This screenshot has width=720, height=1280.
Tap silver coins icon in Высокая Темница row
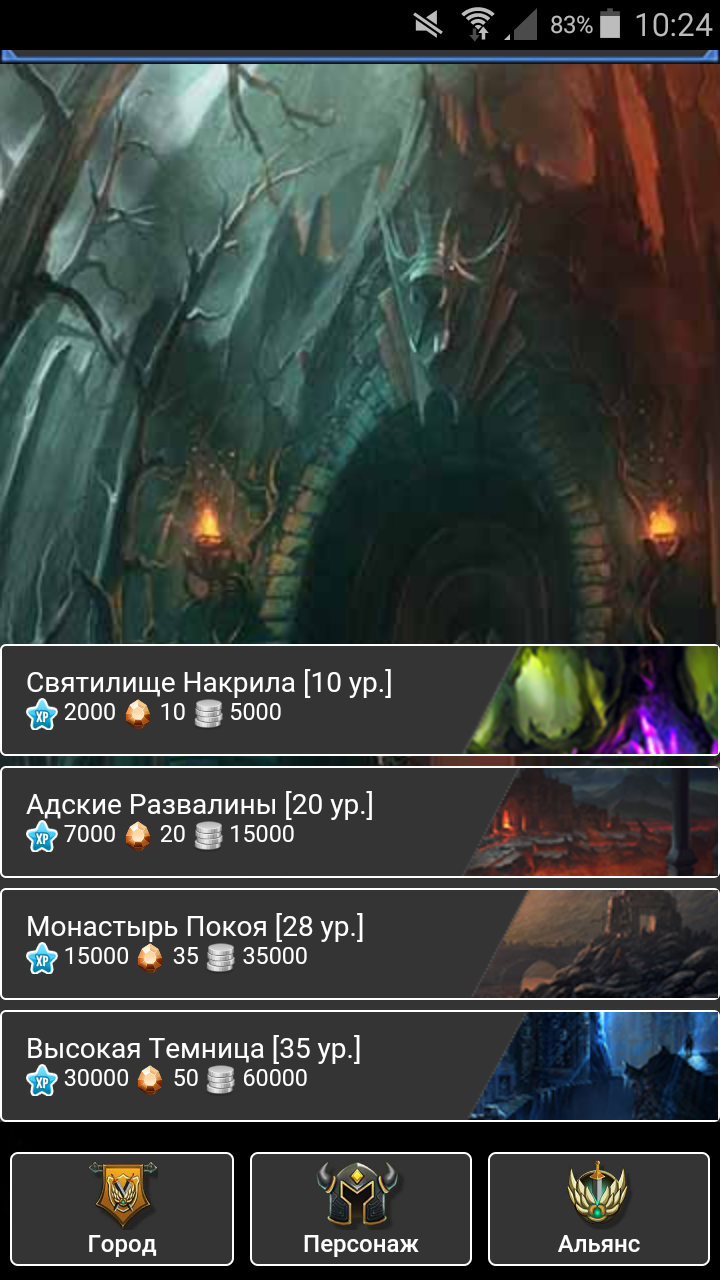[x=221, y=1080]
